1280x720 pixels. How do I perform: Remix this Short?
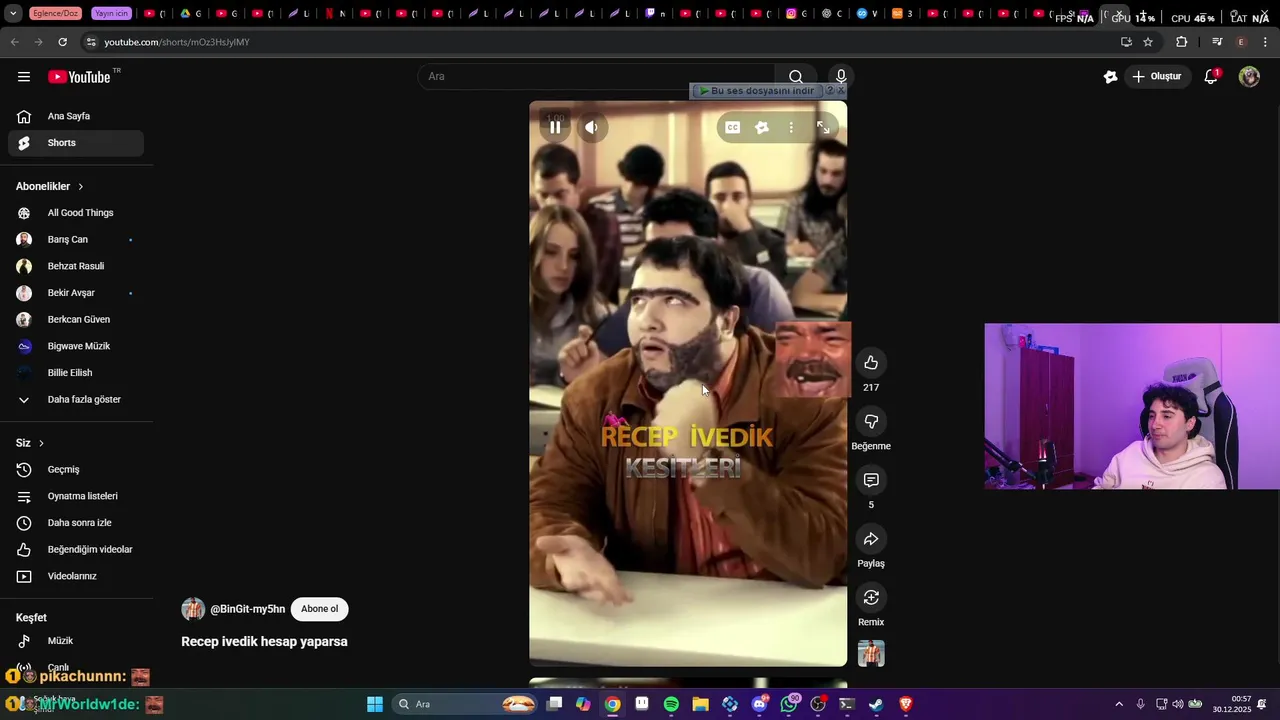coord(871,598)
